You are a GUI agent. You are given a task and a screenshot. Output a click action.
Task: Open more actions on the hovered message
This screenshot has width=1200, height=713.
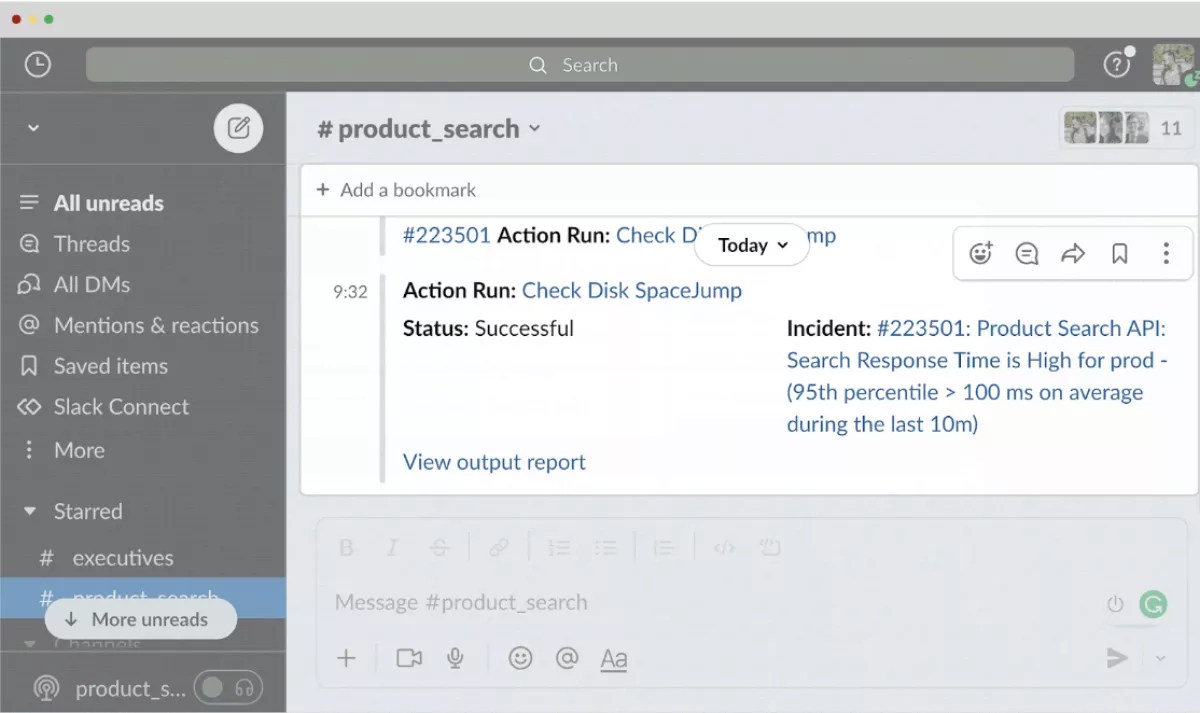pyautogui.click(x=1166, y=253)
